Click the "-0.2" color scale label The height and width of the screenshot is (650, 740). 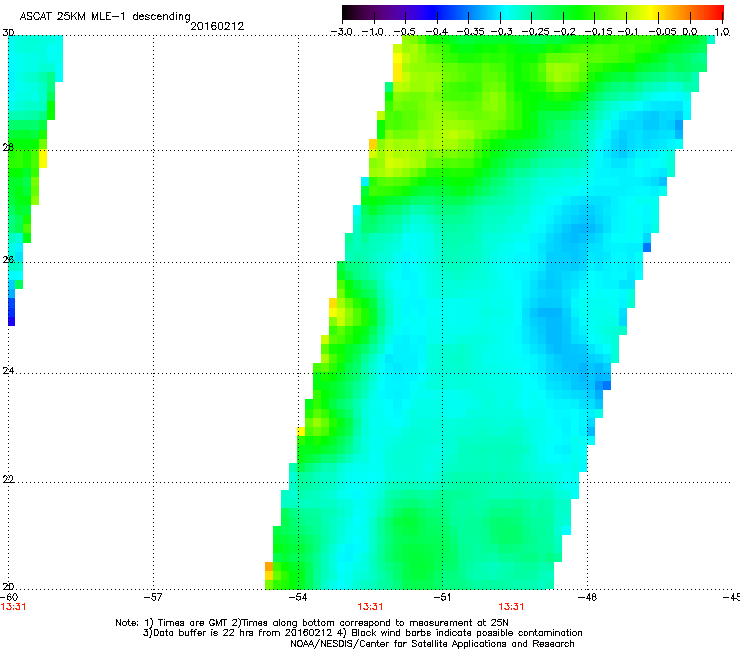tap(564, 32)
